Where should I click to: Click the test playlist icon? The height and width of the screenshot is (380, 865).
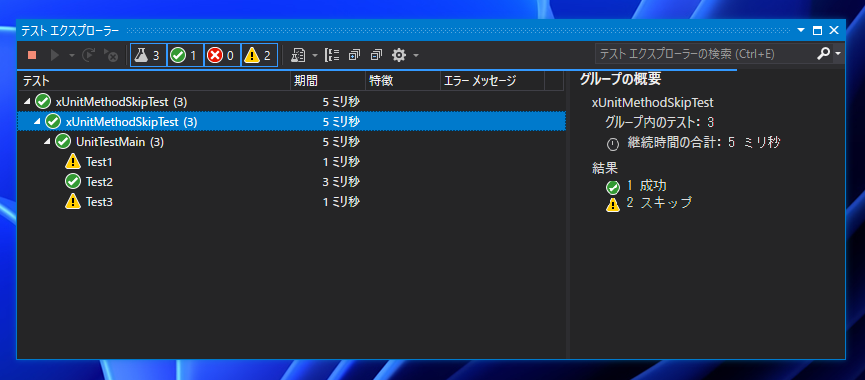tap(298, 55)
